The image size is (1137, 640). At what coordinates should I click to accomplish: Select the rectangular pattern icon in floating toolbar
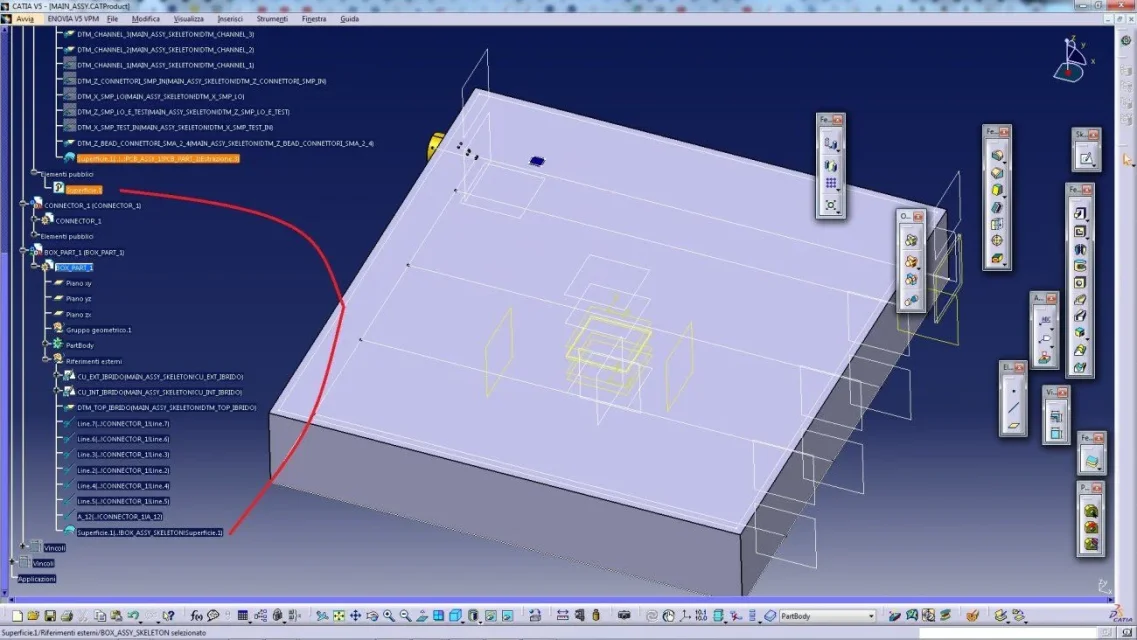click(x=830, y=184)
